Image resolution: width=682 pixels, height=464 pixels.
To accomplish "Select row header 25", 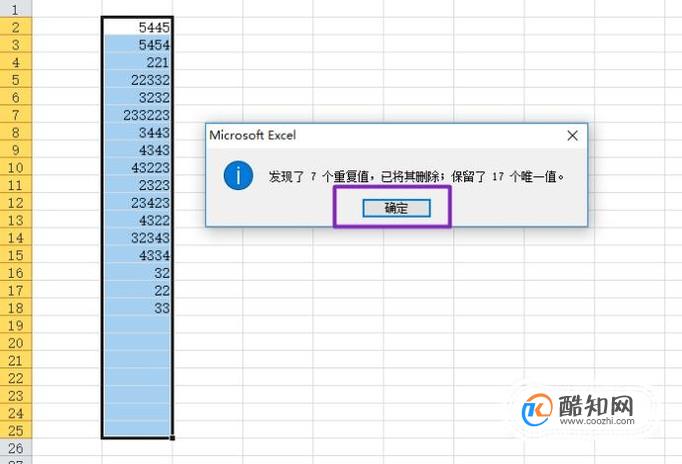I will click(x=16, y=431).
